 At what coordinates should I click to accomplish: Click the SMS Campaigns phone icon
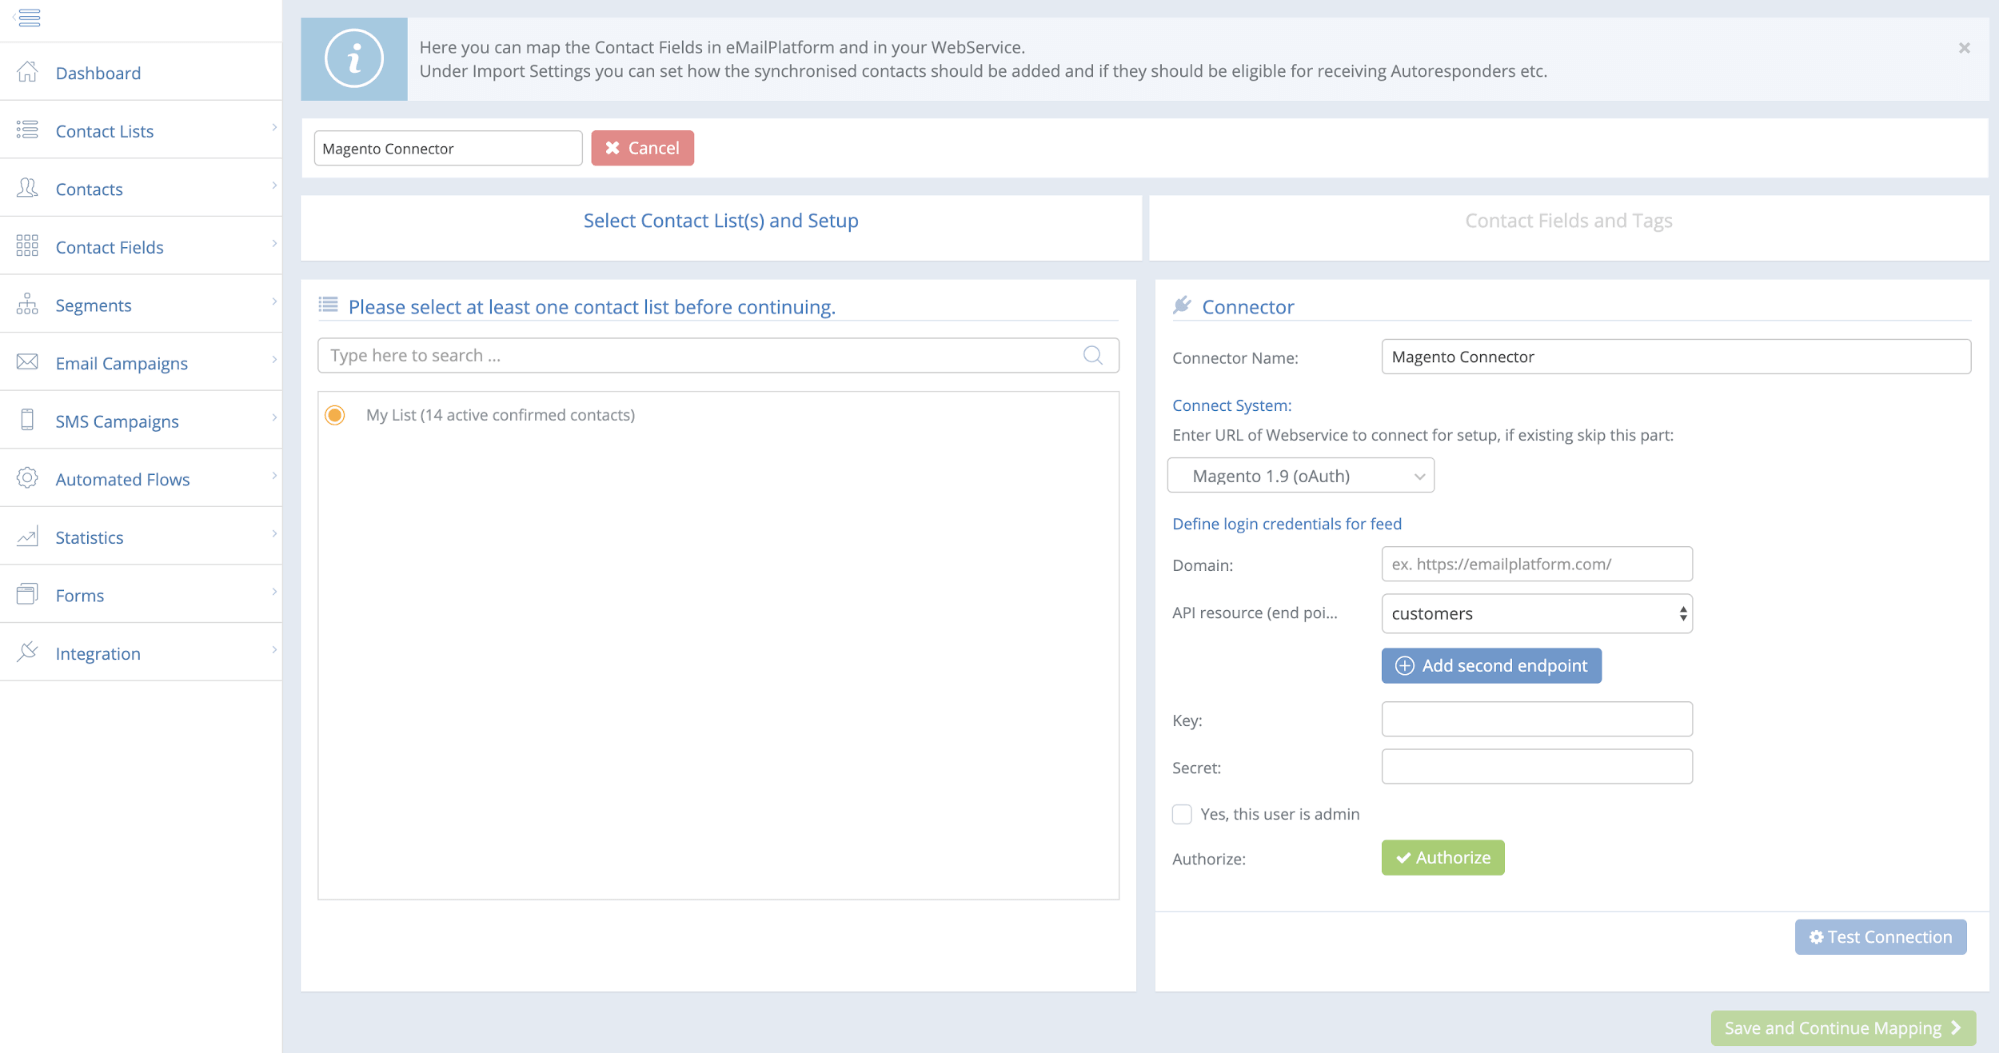click(28, 420)
